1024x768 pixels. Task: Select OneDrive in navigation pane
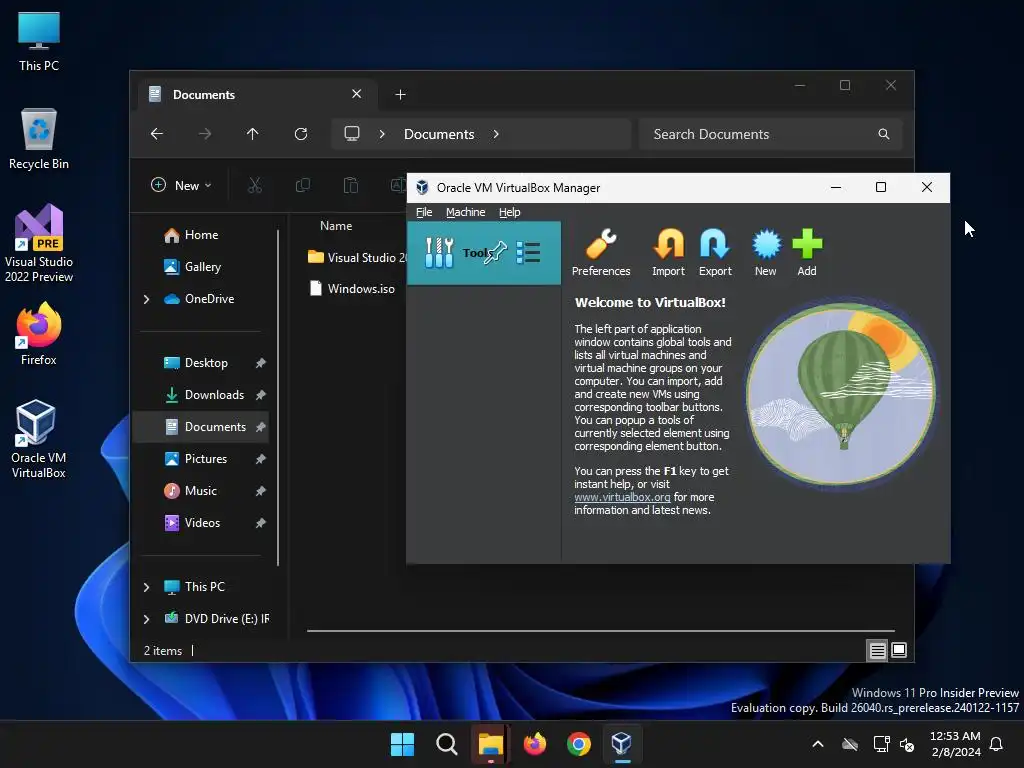(209, 299)
